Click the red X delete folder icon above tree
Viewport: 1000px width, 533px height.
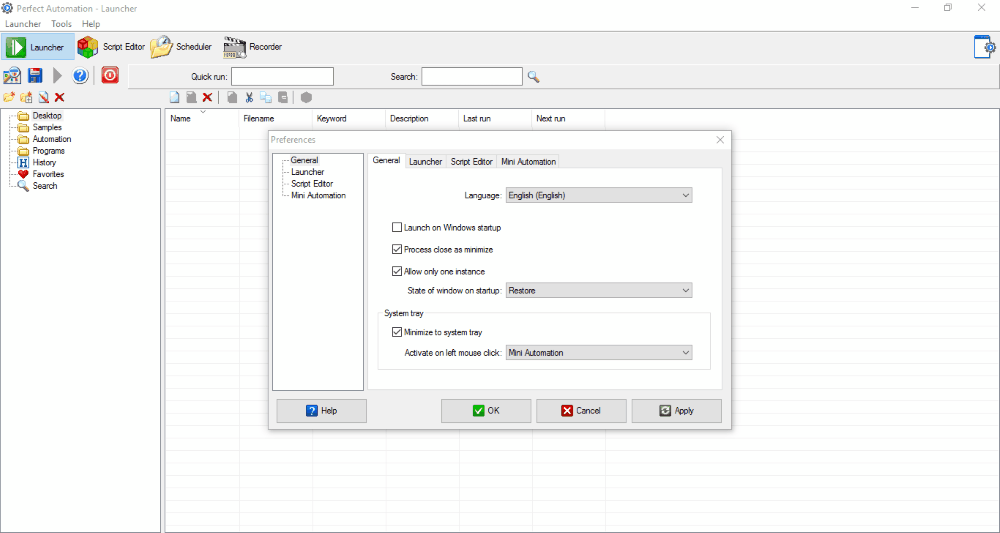tap(59, 98)
